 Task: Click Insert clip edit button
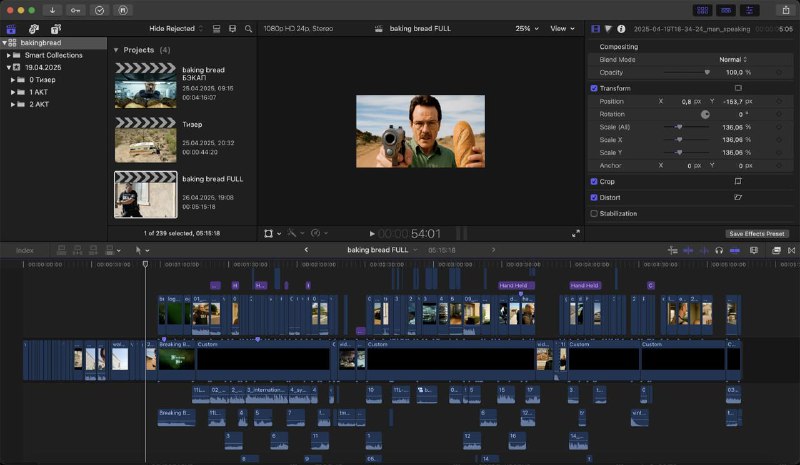78,250
